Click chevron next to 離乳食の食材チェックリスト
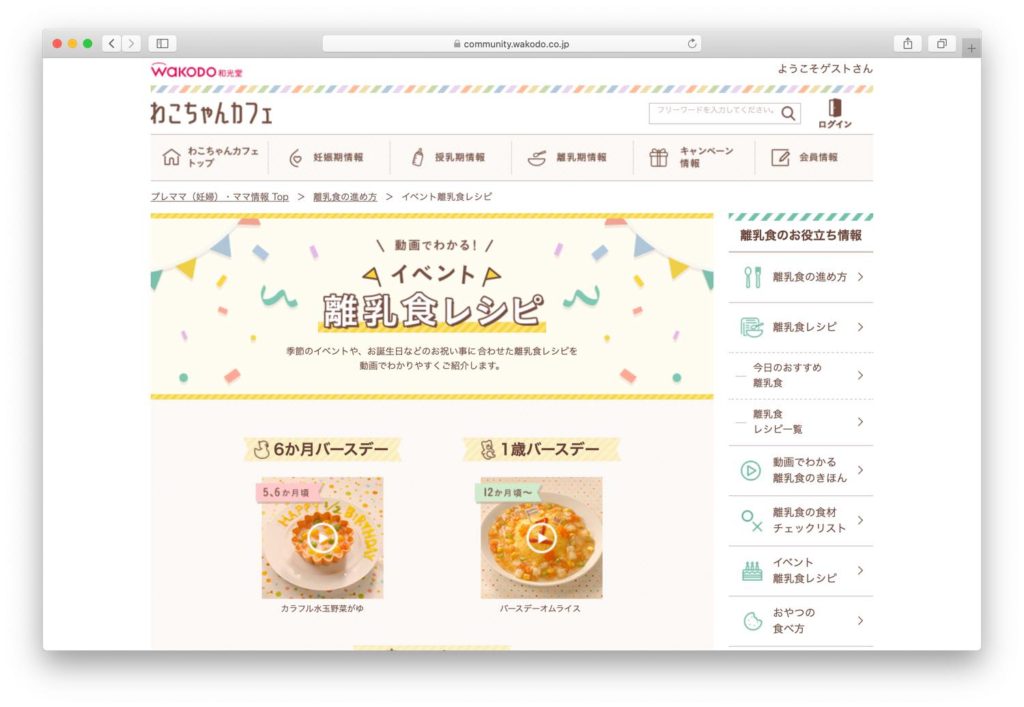1024x707 pixels. 861,520
